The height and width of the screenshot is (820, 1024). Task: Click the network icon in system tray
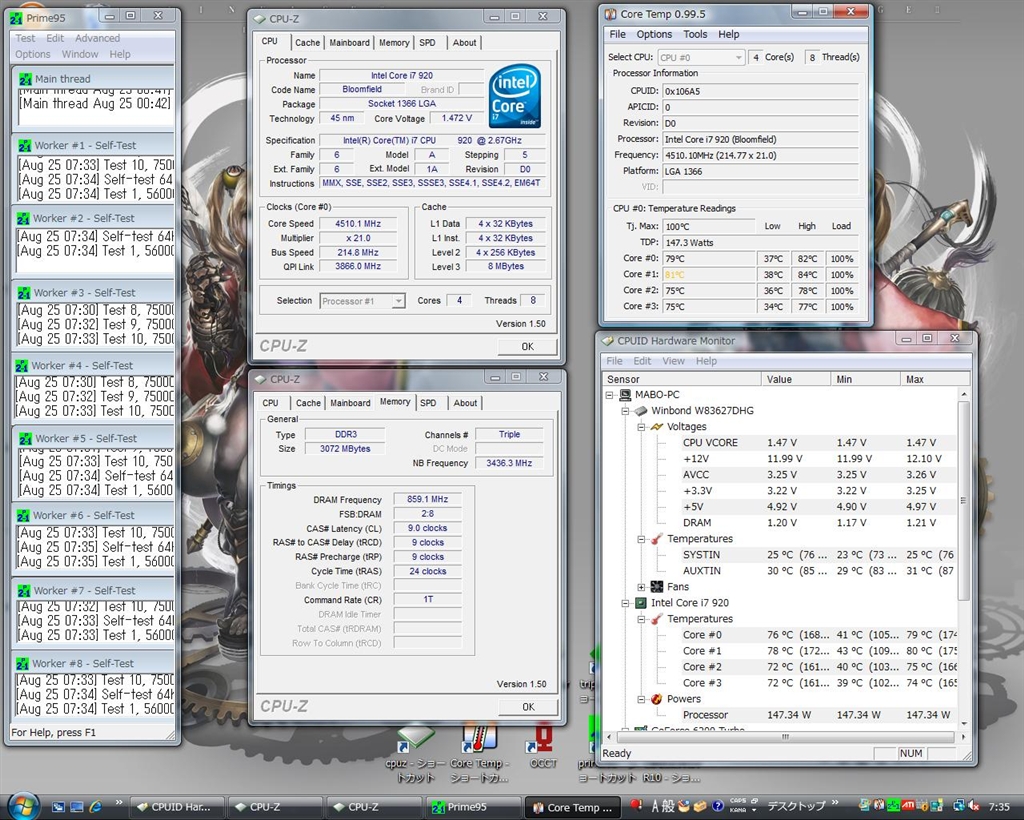[959, 806]
